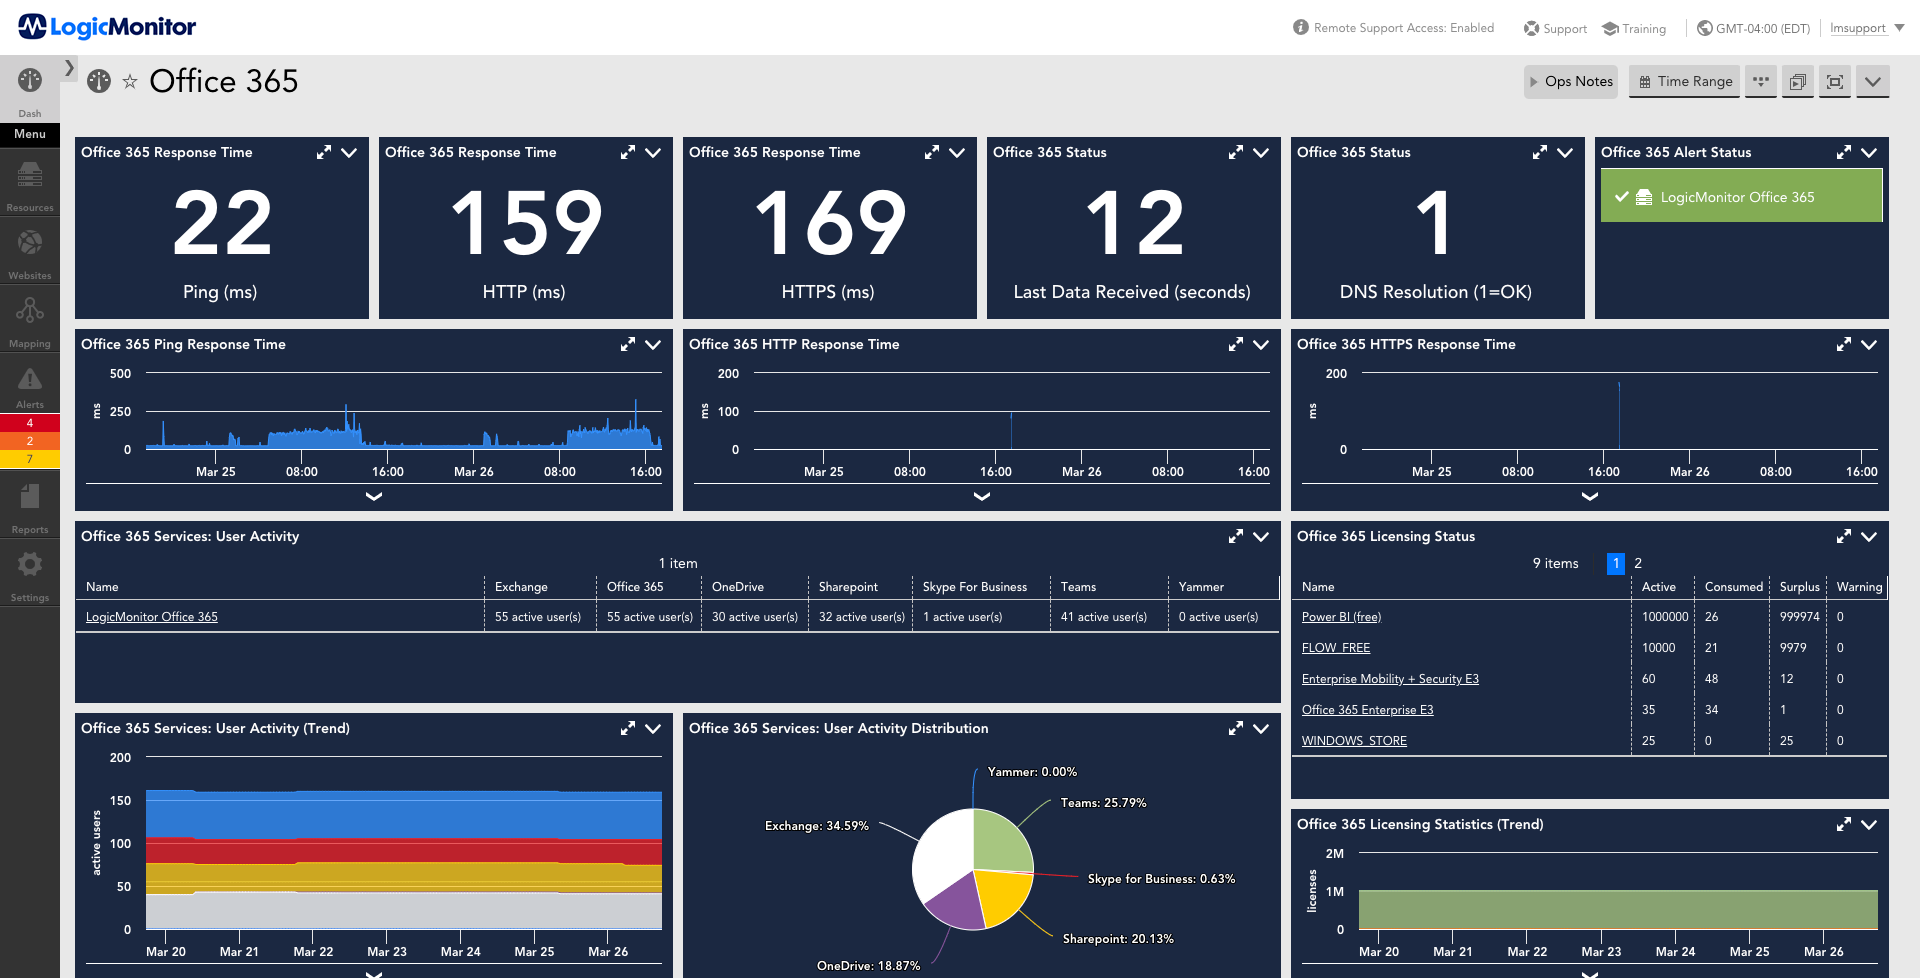Maximize the Ping Response Time graph
Viewport: 1920px width, 978px height.
click(628, 344)
